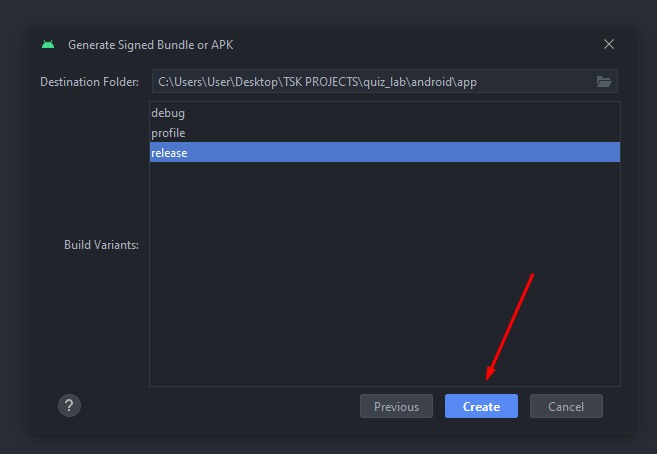Viewport: 657px width, 454px height.
Task: Open the folder browser for Destination Folder
Action: (x=604, y=82)
